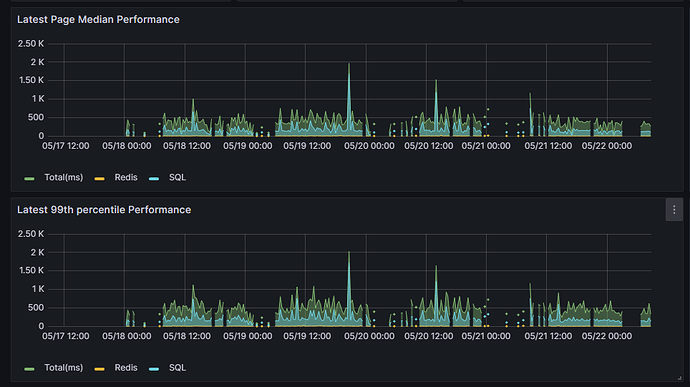Click 05/20 00:00 label on median chart axis
This screenshot has height=387, width=690.
[x=369, y=146]
